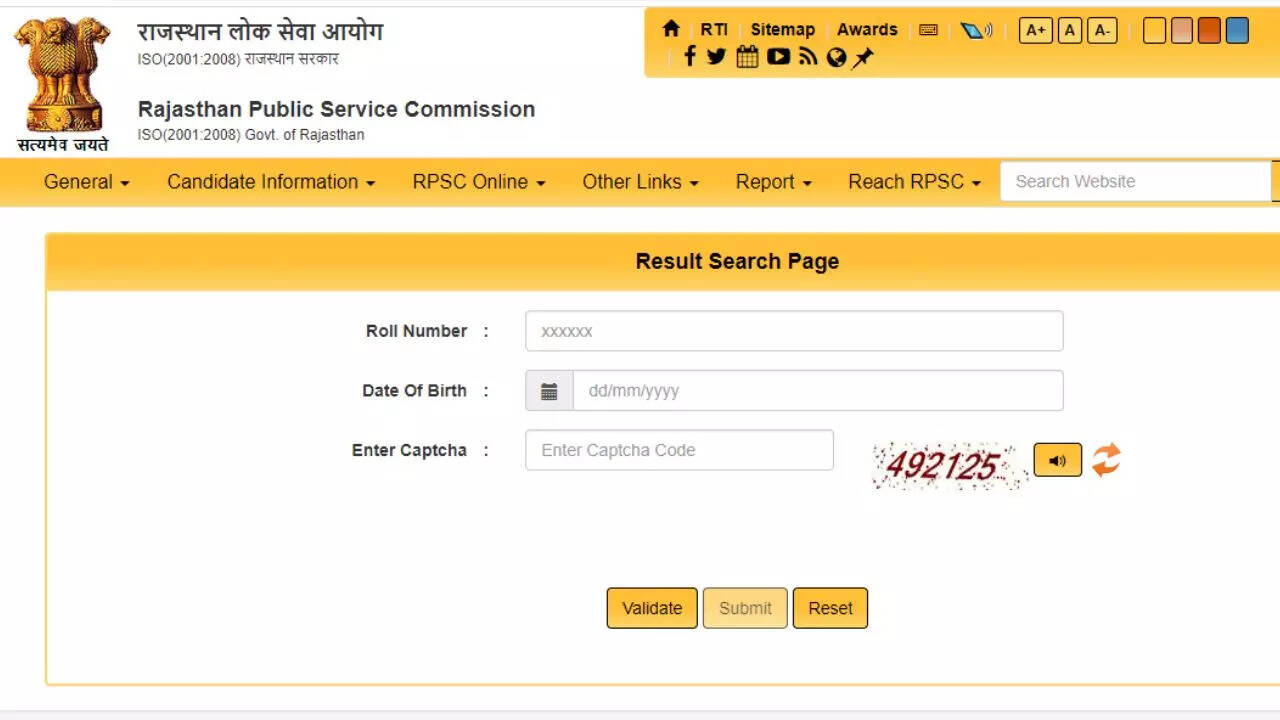Viewport: 1280px width, 720px height.
Task: Reset font size with the A button
Action: 1069,31
